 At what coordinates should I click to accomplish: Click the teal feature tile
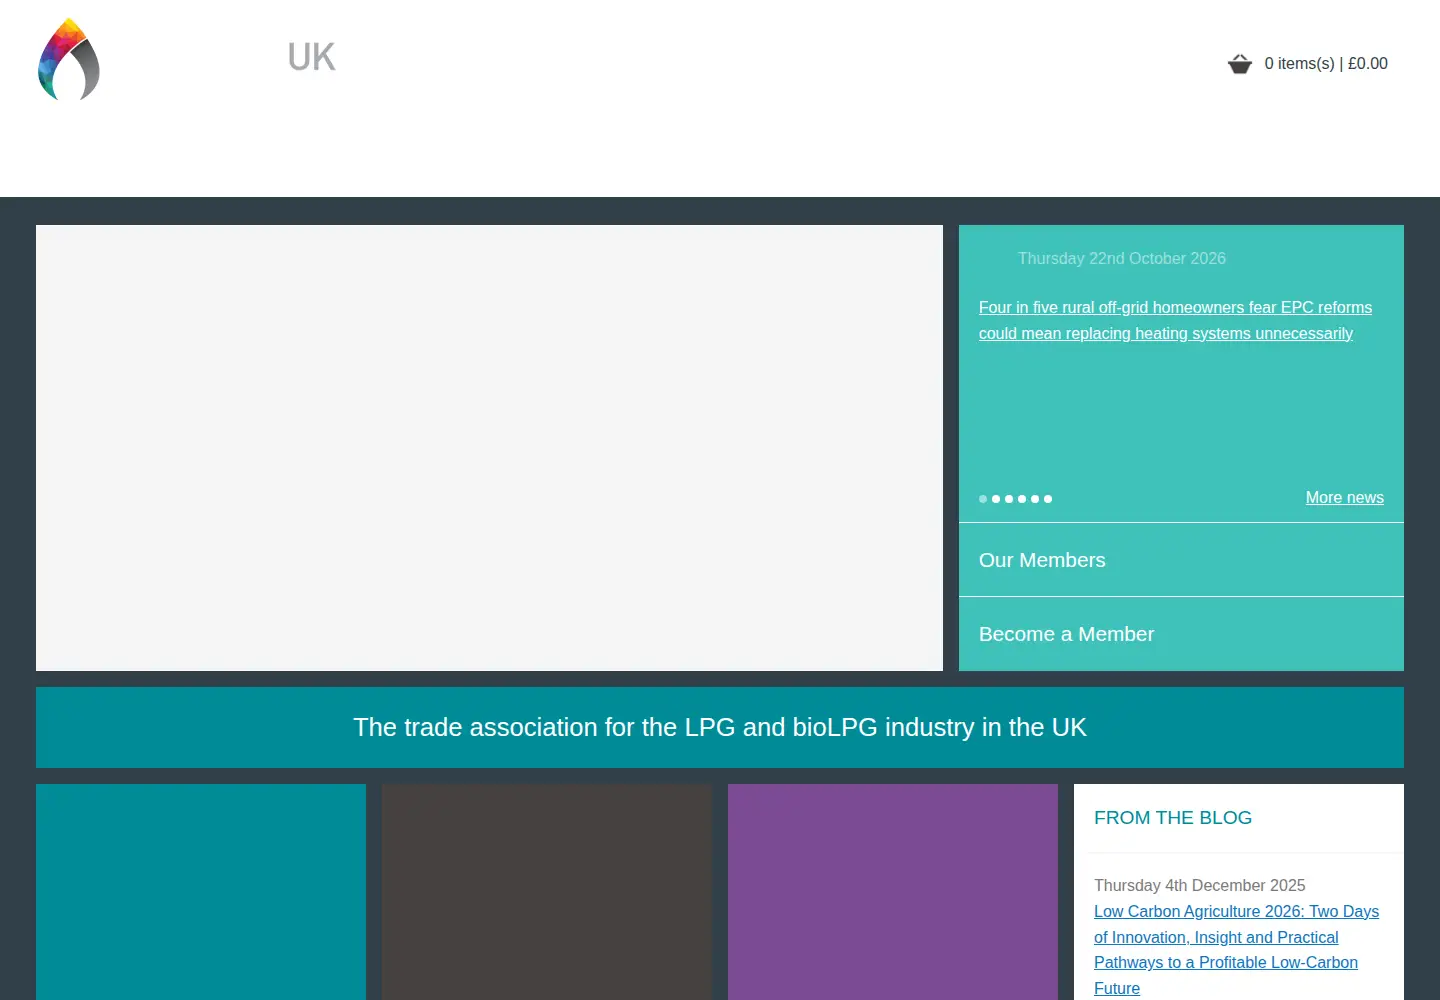201,892
